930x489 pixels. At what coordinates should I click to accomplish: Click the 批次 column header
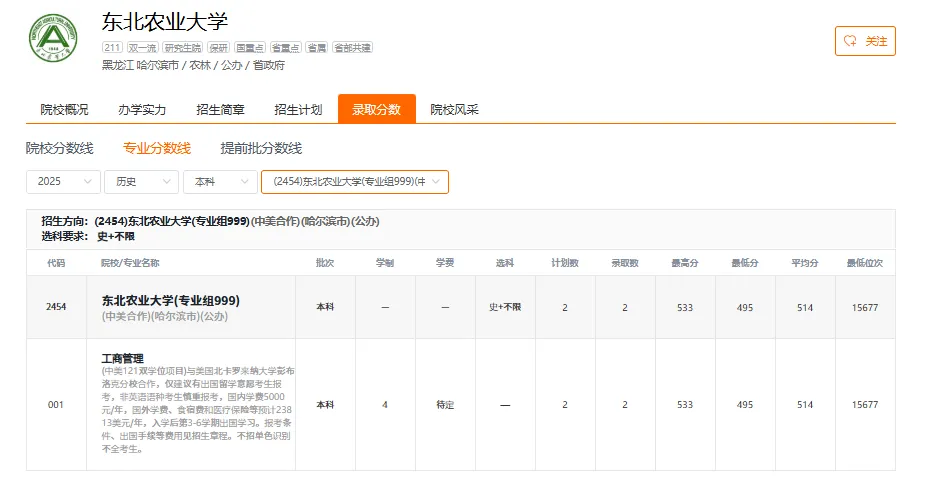click(325, 263)
